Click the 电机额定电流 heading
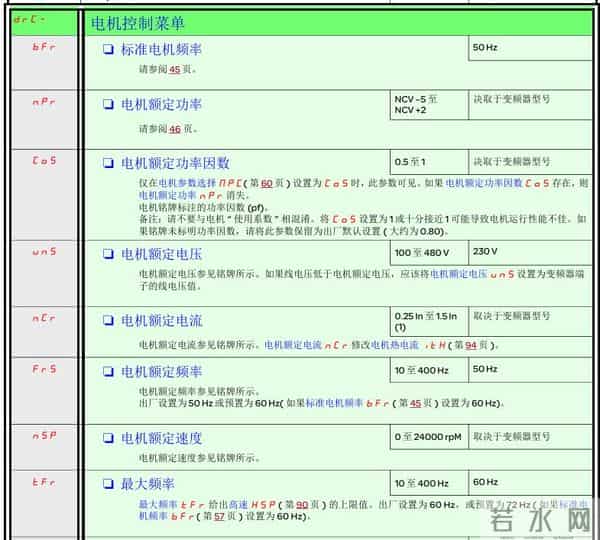The height and width of the screenshot is (540, 600). pyautogui.click(x=161, y=320)
